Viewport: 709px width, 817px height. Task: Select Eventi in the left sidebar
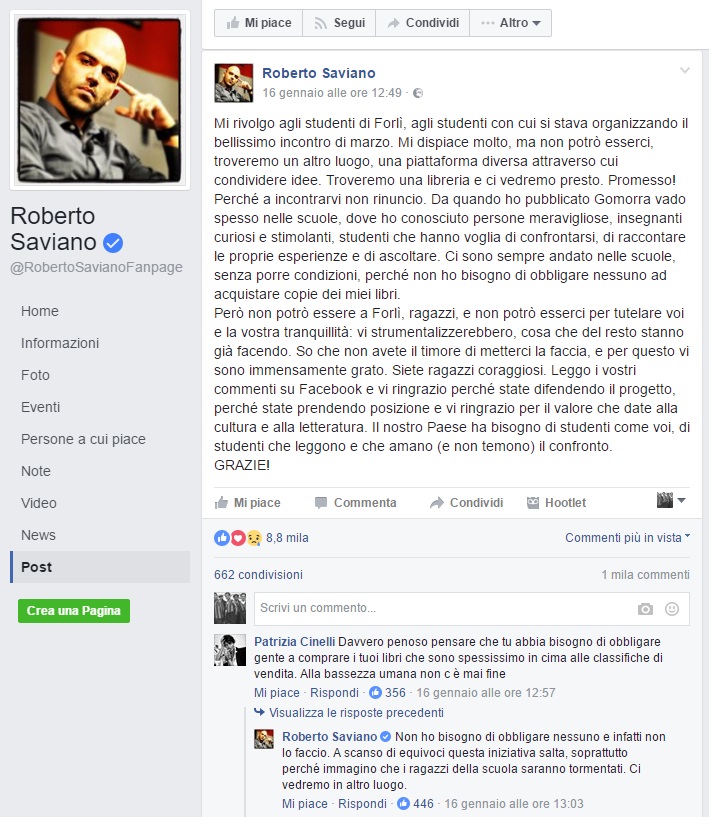pos(41,407)
